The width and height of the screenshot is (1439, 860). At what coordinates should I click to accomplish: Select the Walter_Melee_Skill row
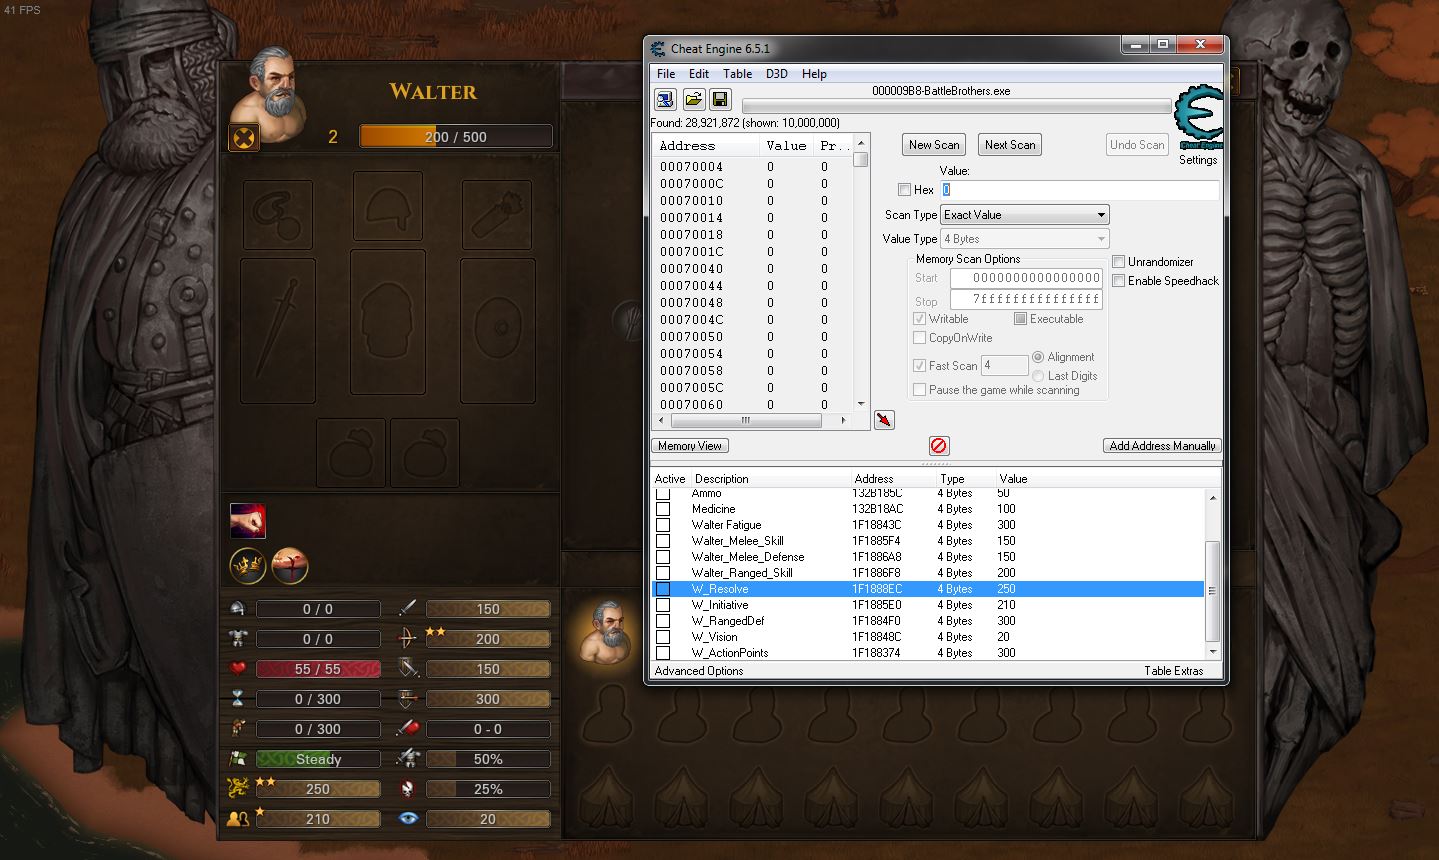click(927, 541)
